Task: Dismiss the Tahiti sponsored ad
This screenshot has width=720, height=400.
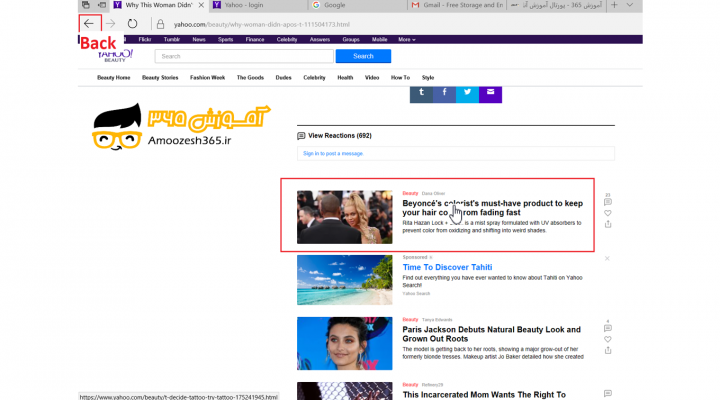Action: click(607, 259)
